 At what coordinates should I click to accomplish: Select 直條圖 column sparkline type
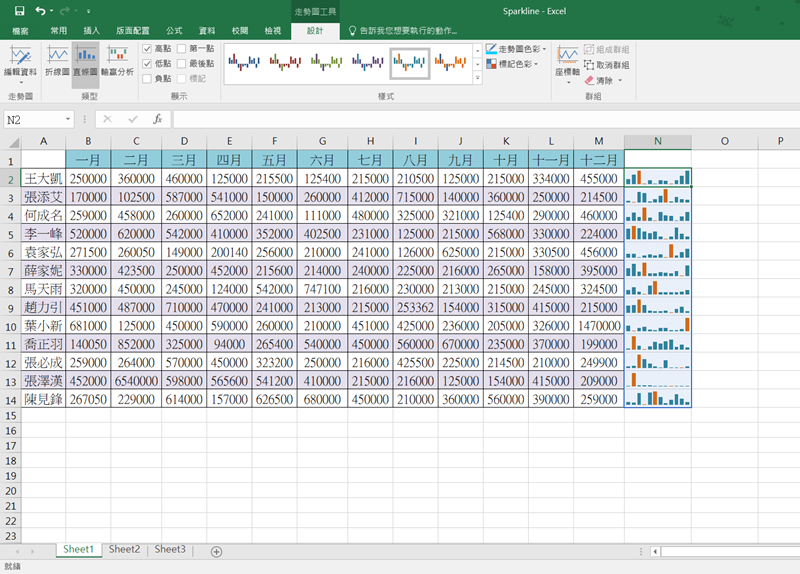coord(87,61)
